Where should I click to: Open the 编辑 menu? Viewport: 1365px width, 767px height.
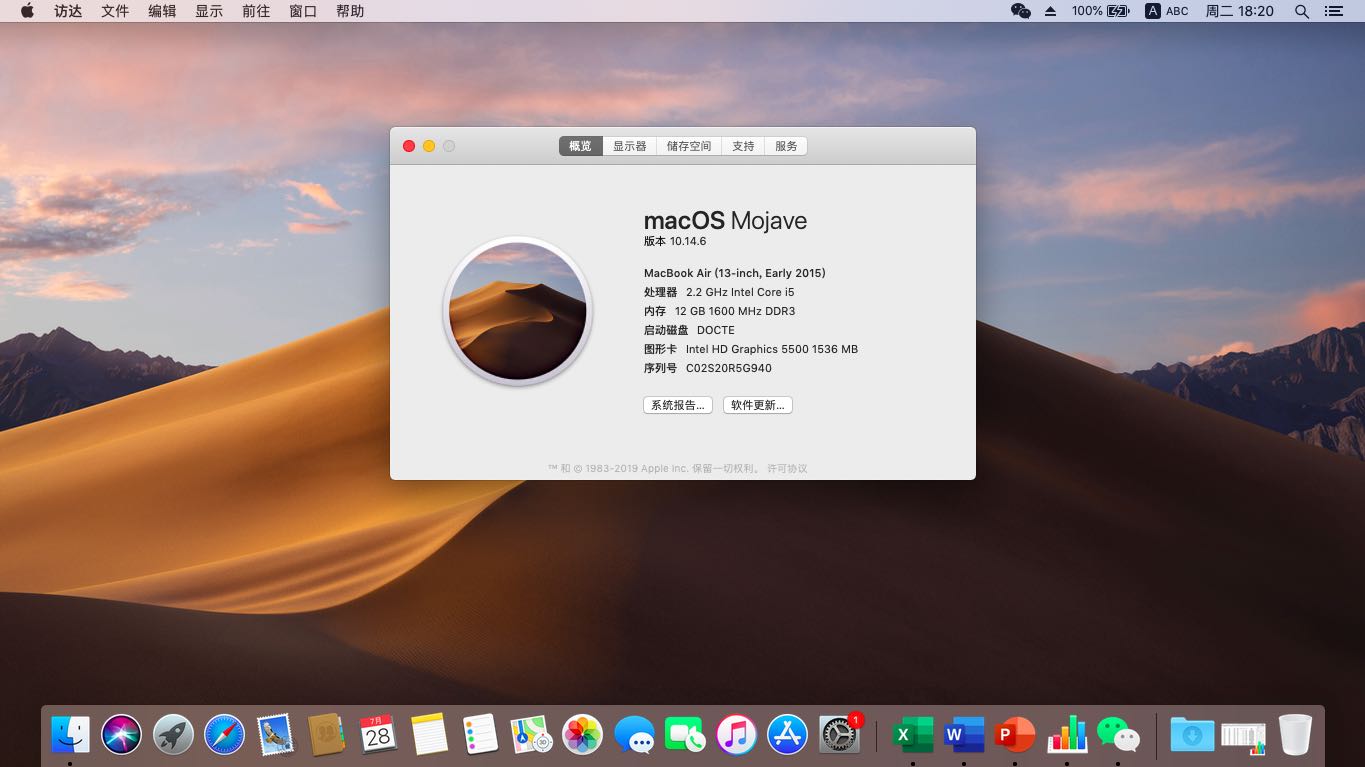162,11
